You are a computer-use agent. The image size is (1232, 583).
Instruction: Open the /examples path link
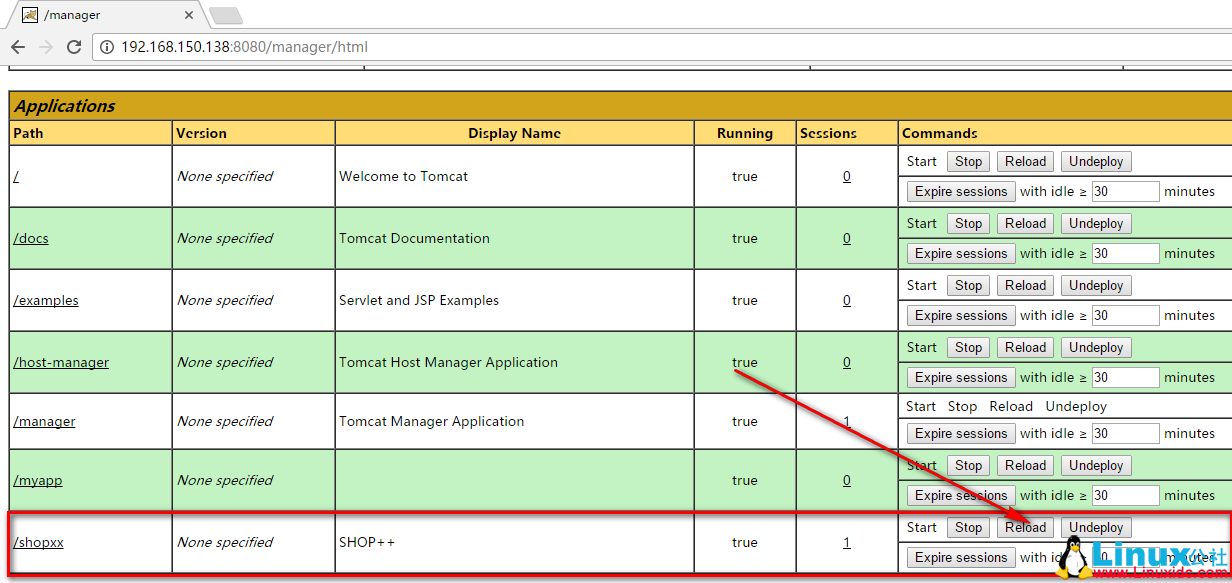coord(46,300)
